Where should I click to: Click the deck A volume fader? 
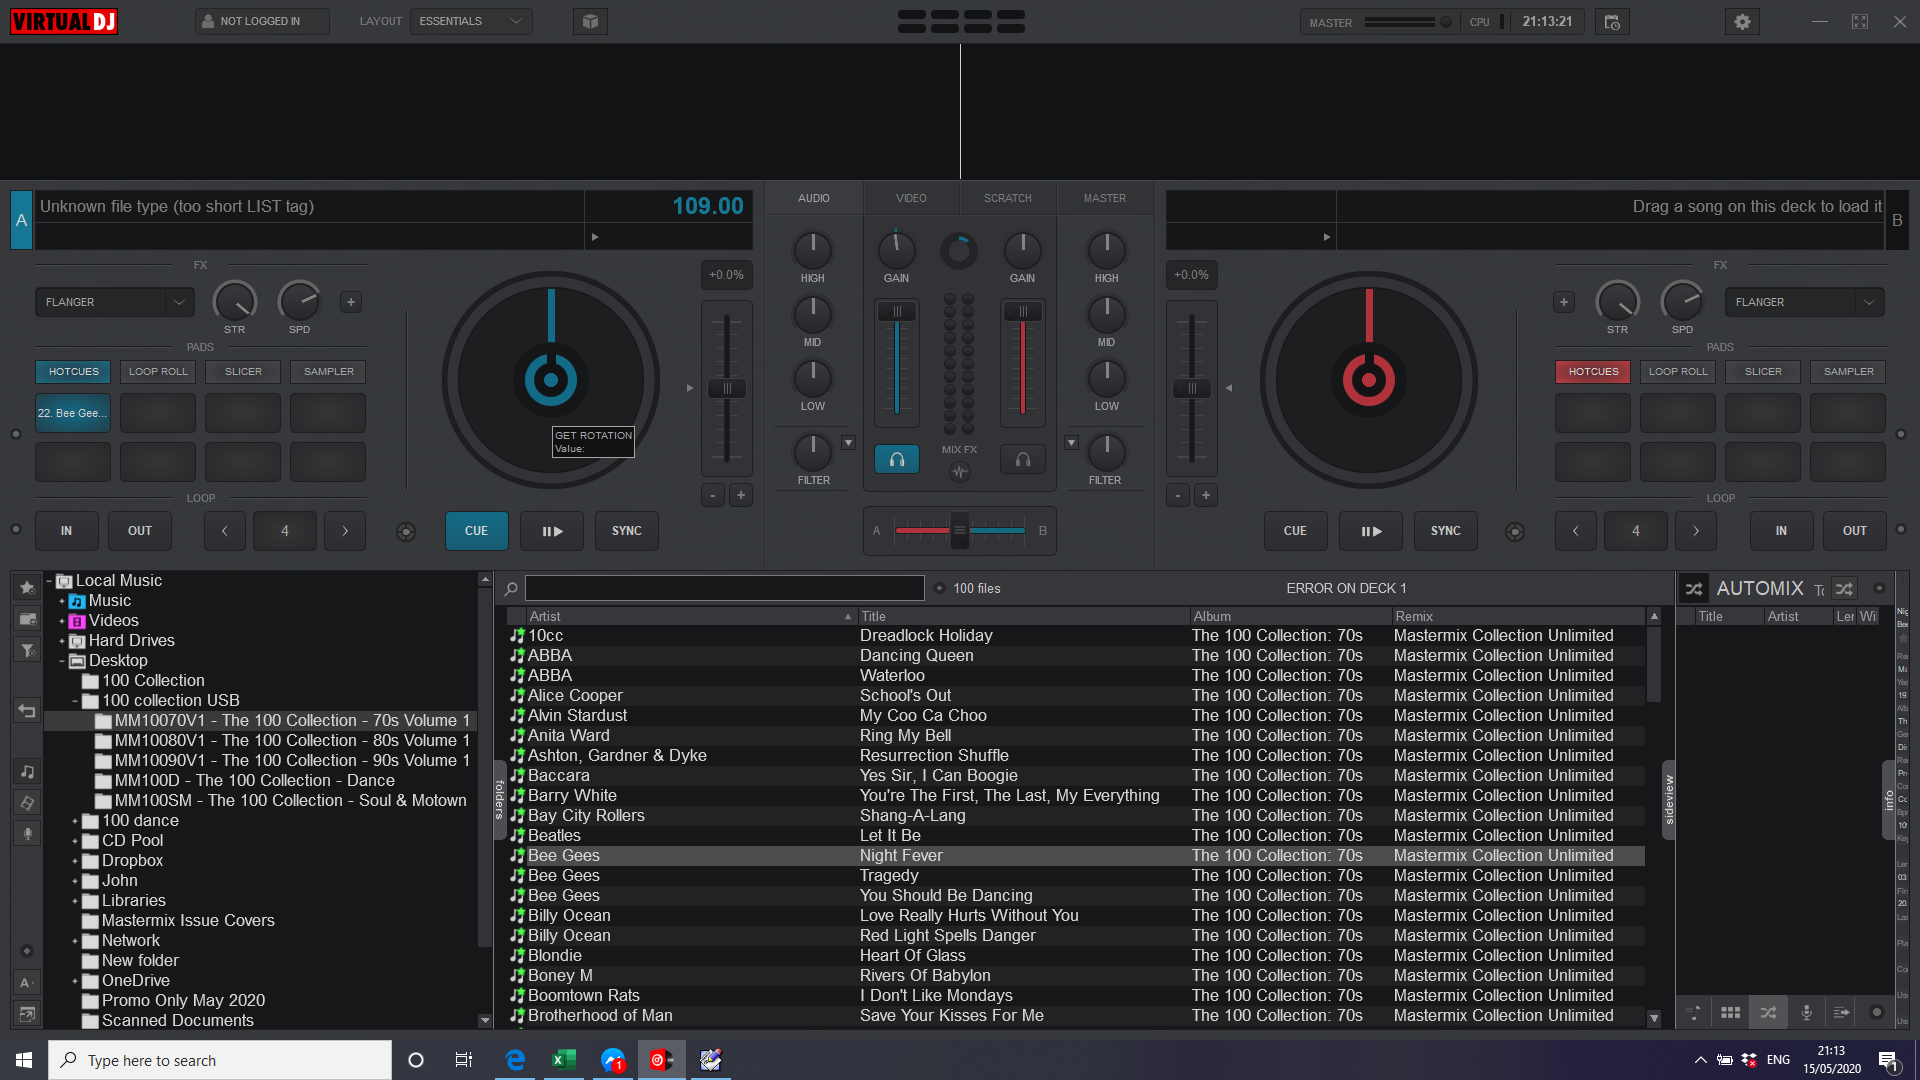pyautogui.click(x=897, y=312)
